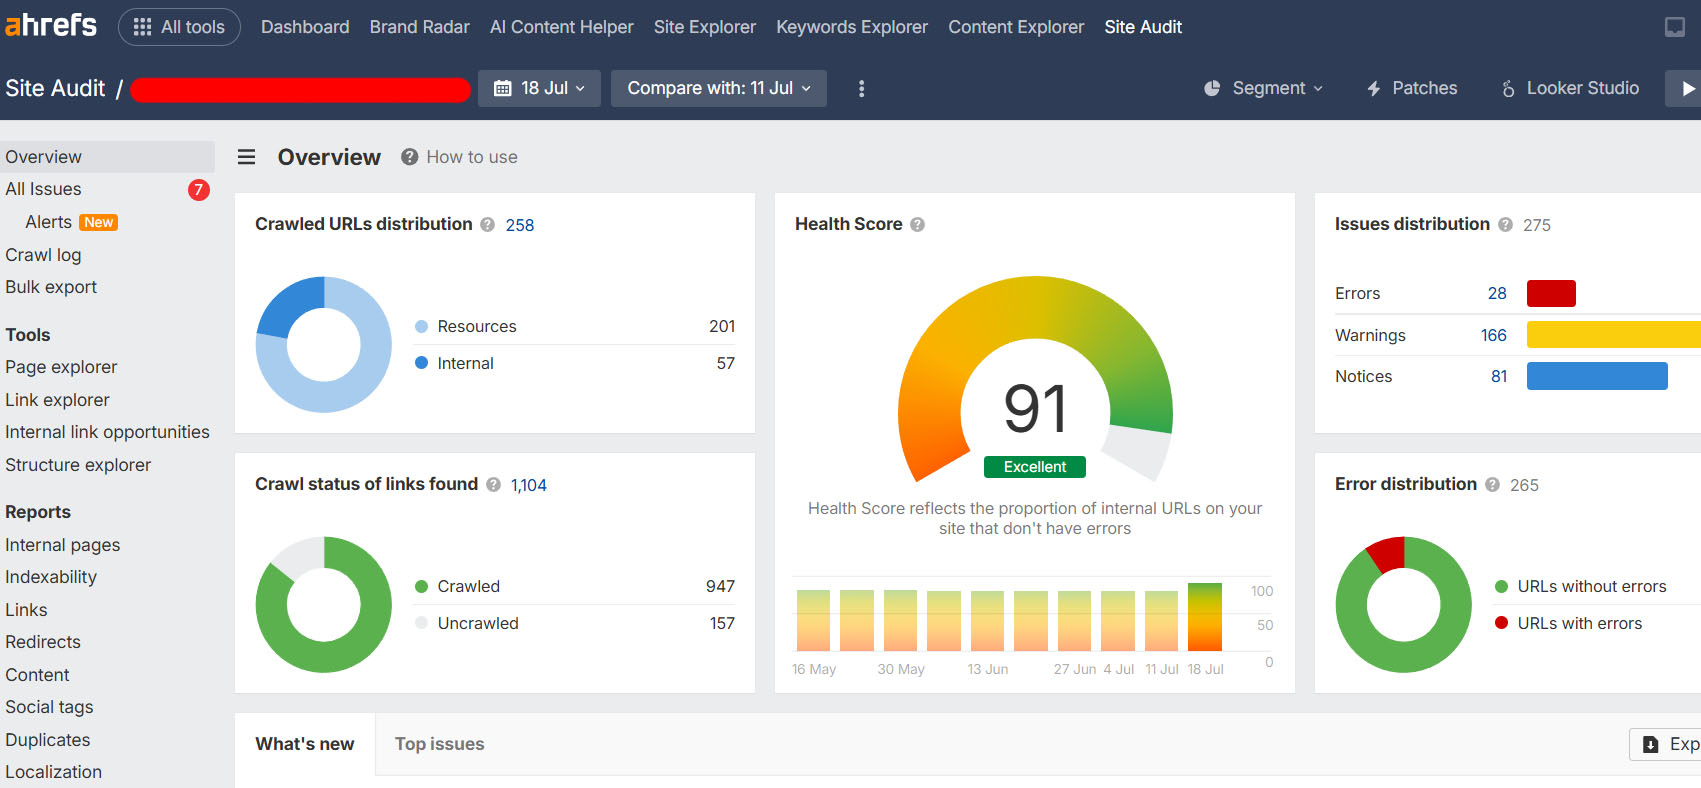Open Content report in sidebar
The image size is (1701, 788).
(x=37, y=675)
